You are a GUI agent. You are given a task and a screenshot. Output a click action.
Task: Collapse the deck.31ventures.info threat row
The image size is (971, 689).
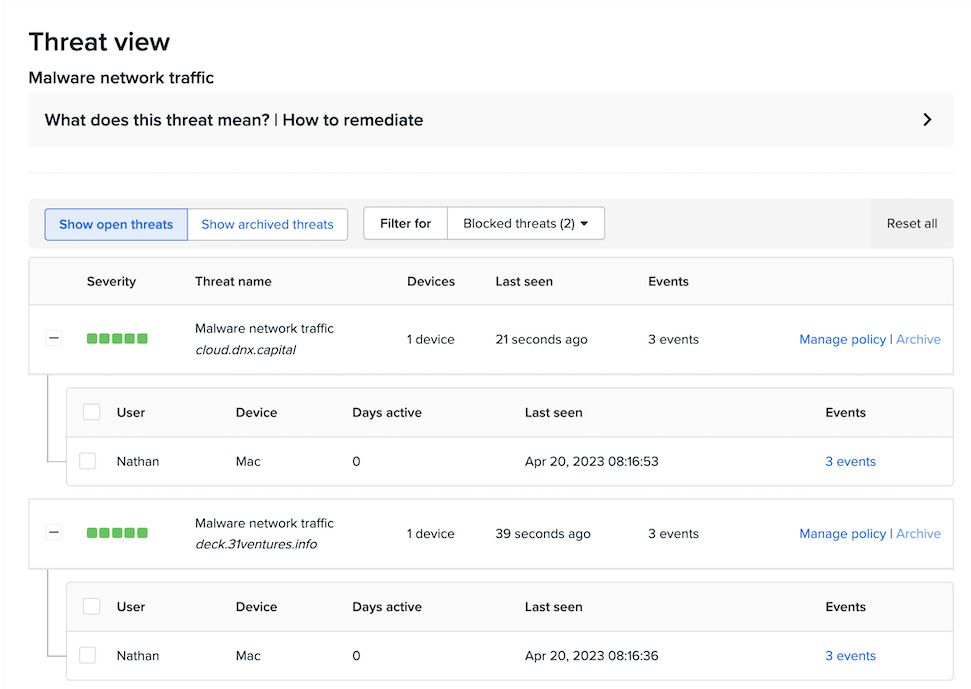click(54, 533)
